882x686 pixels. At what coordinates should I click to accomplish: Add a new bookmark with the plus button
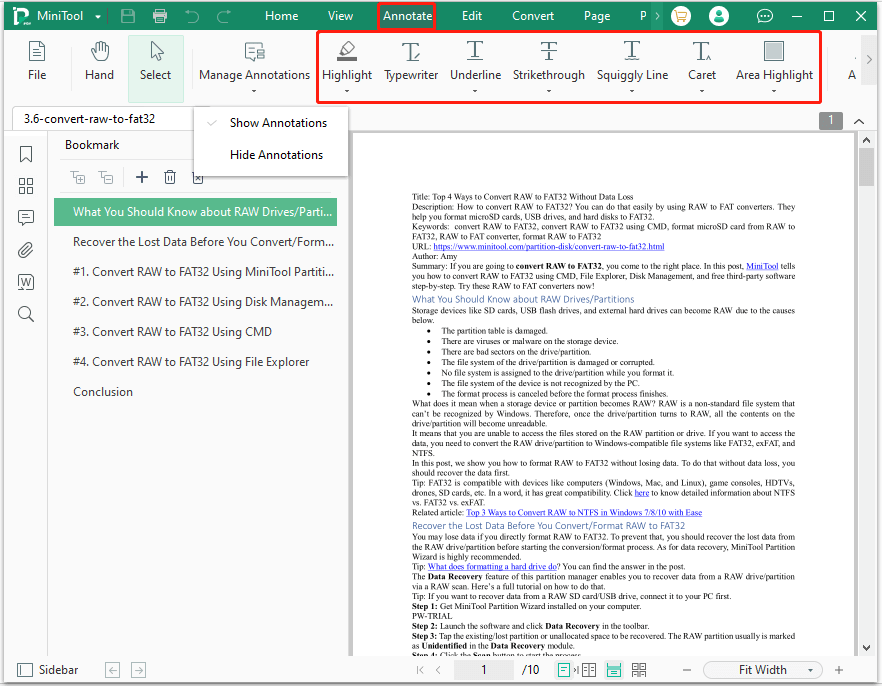(142, 177)
